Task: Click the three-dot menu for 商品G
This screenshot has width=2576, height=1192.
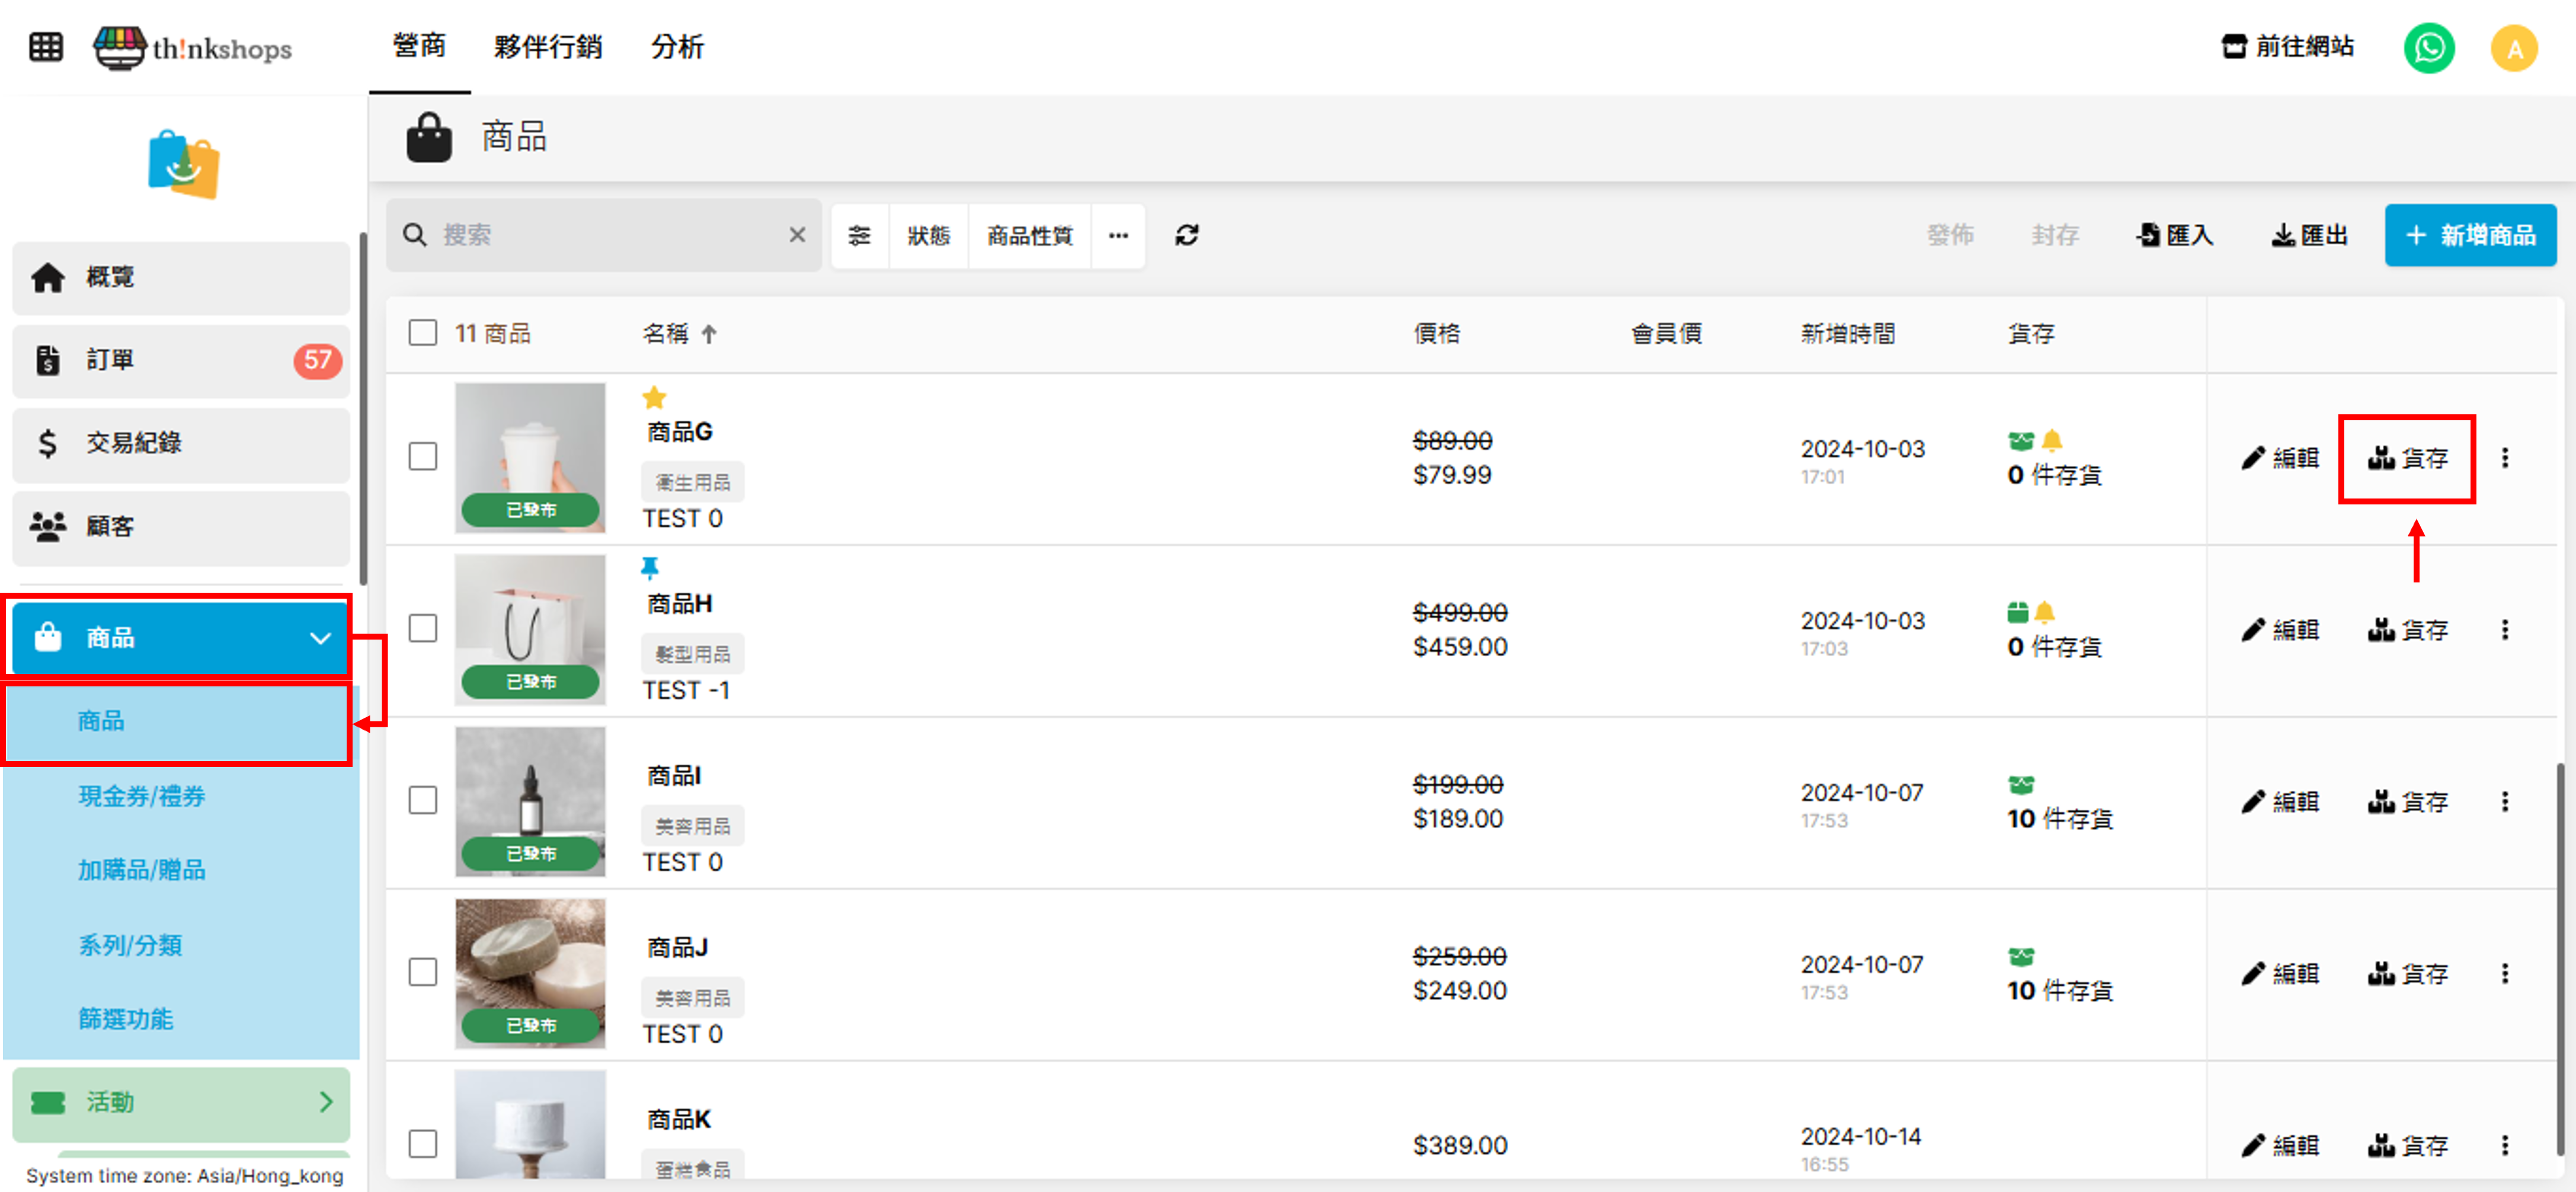Action: 2504,458
